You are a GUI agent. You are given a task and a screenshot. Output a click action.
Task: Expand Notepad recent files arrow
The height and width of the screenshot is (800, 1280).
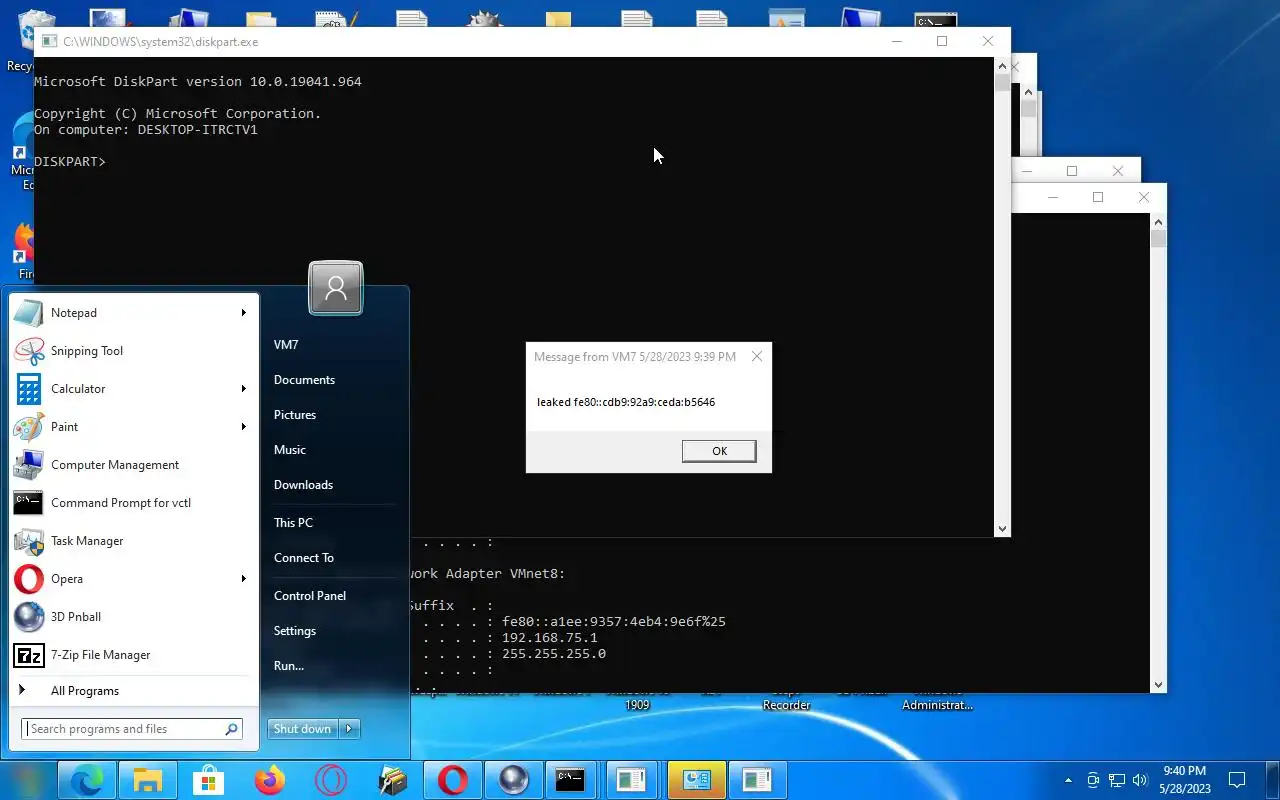[243, 313]
